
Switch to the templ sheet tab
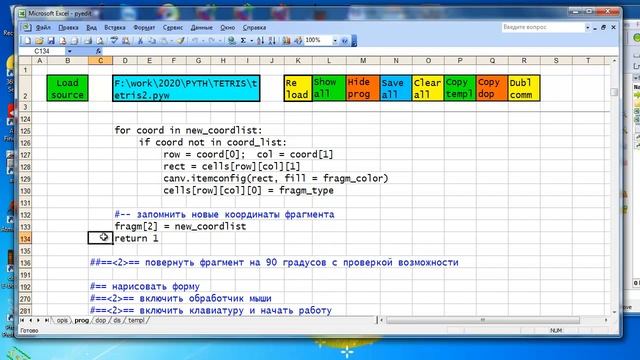coord(136,320)
